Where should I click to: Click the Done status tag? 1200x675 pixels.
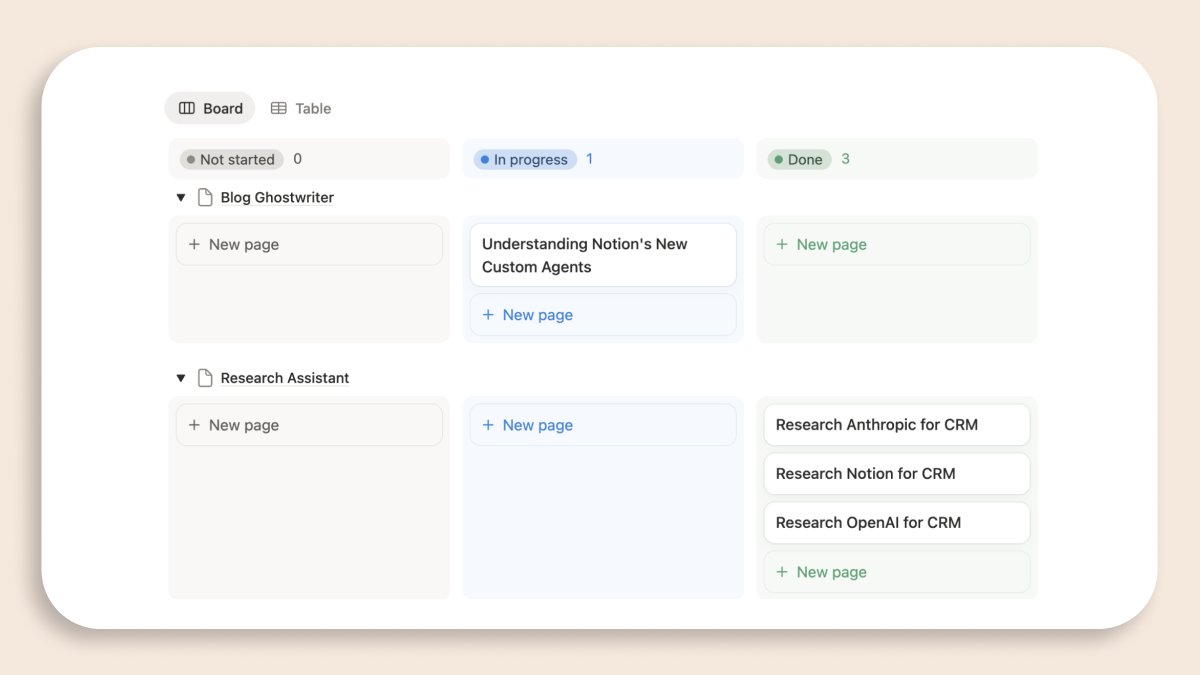799,159
